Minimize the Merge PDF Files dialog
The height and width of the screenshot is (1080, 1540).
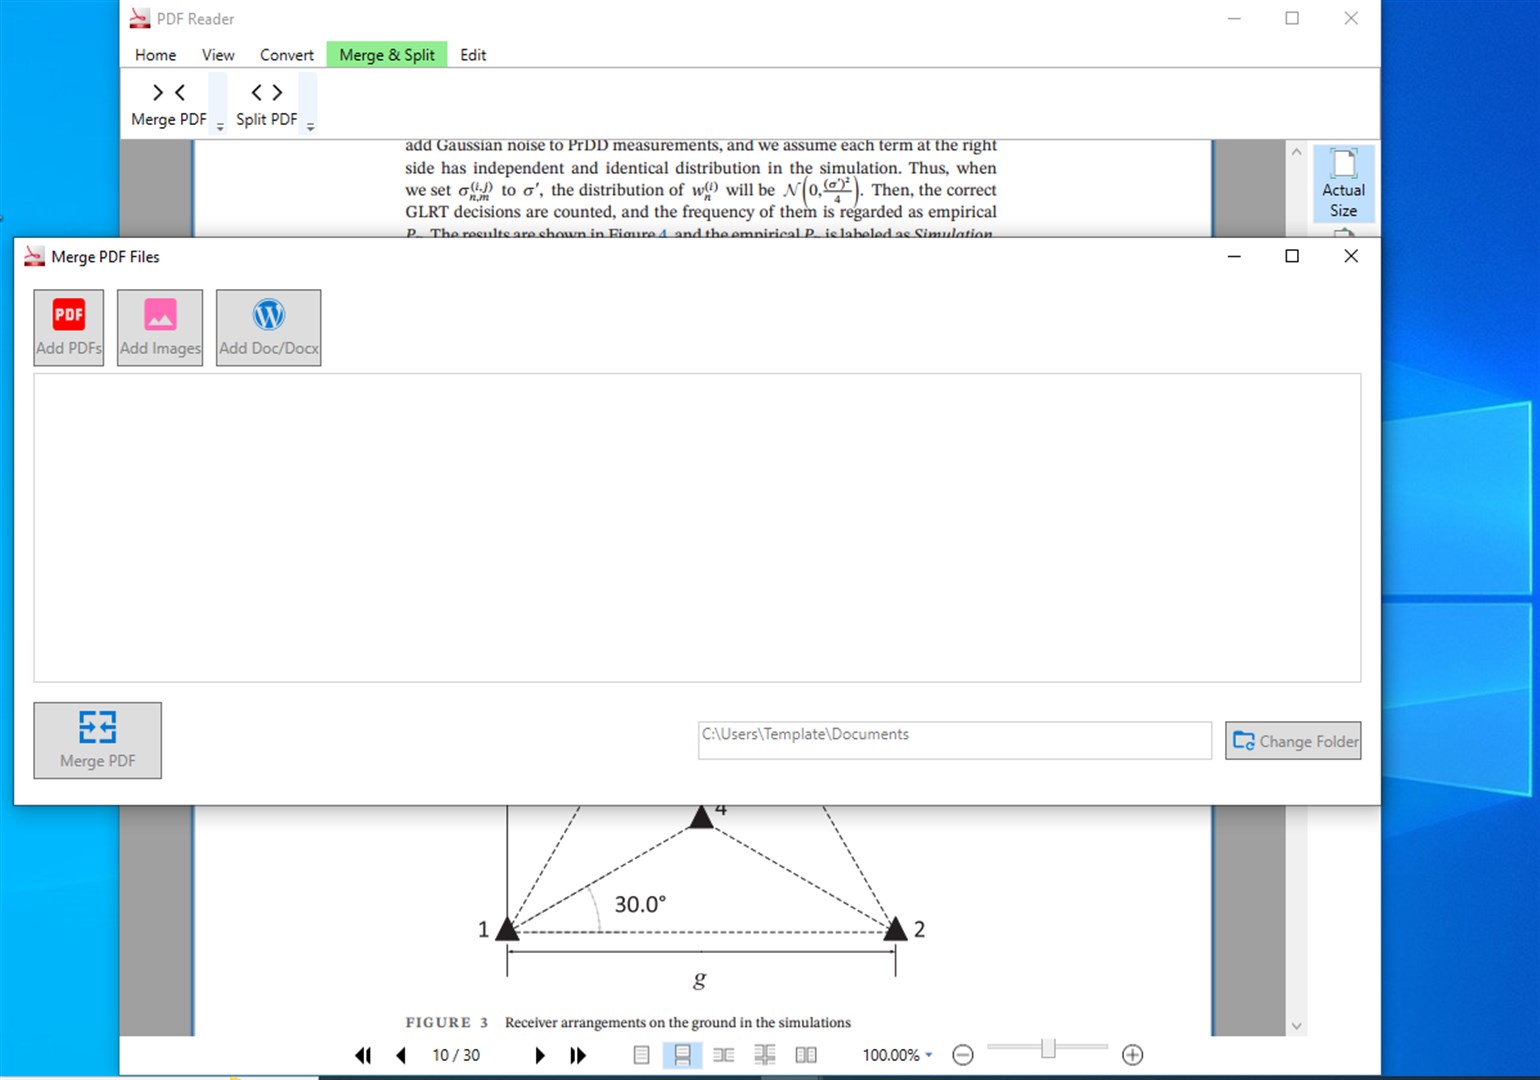point(1234,256)
